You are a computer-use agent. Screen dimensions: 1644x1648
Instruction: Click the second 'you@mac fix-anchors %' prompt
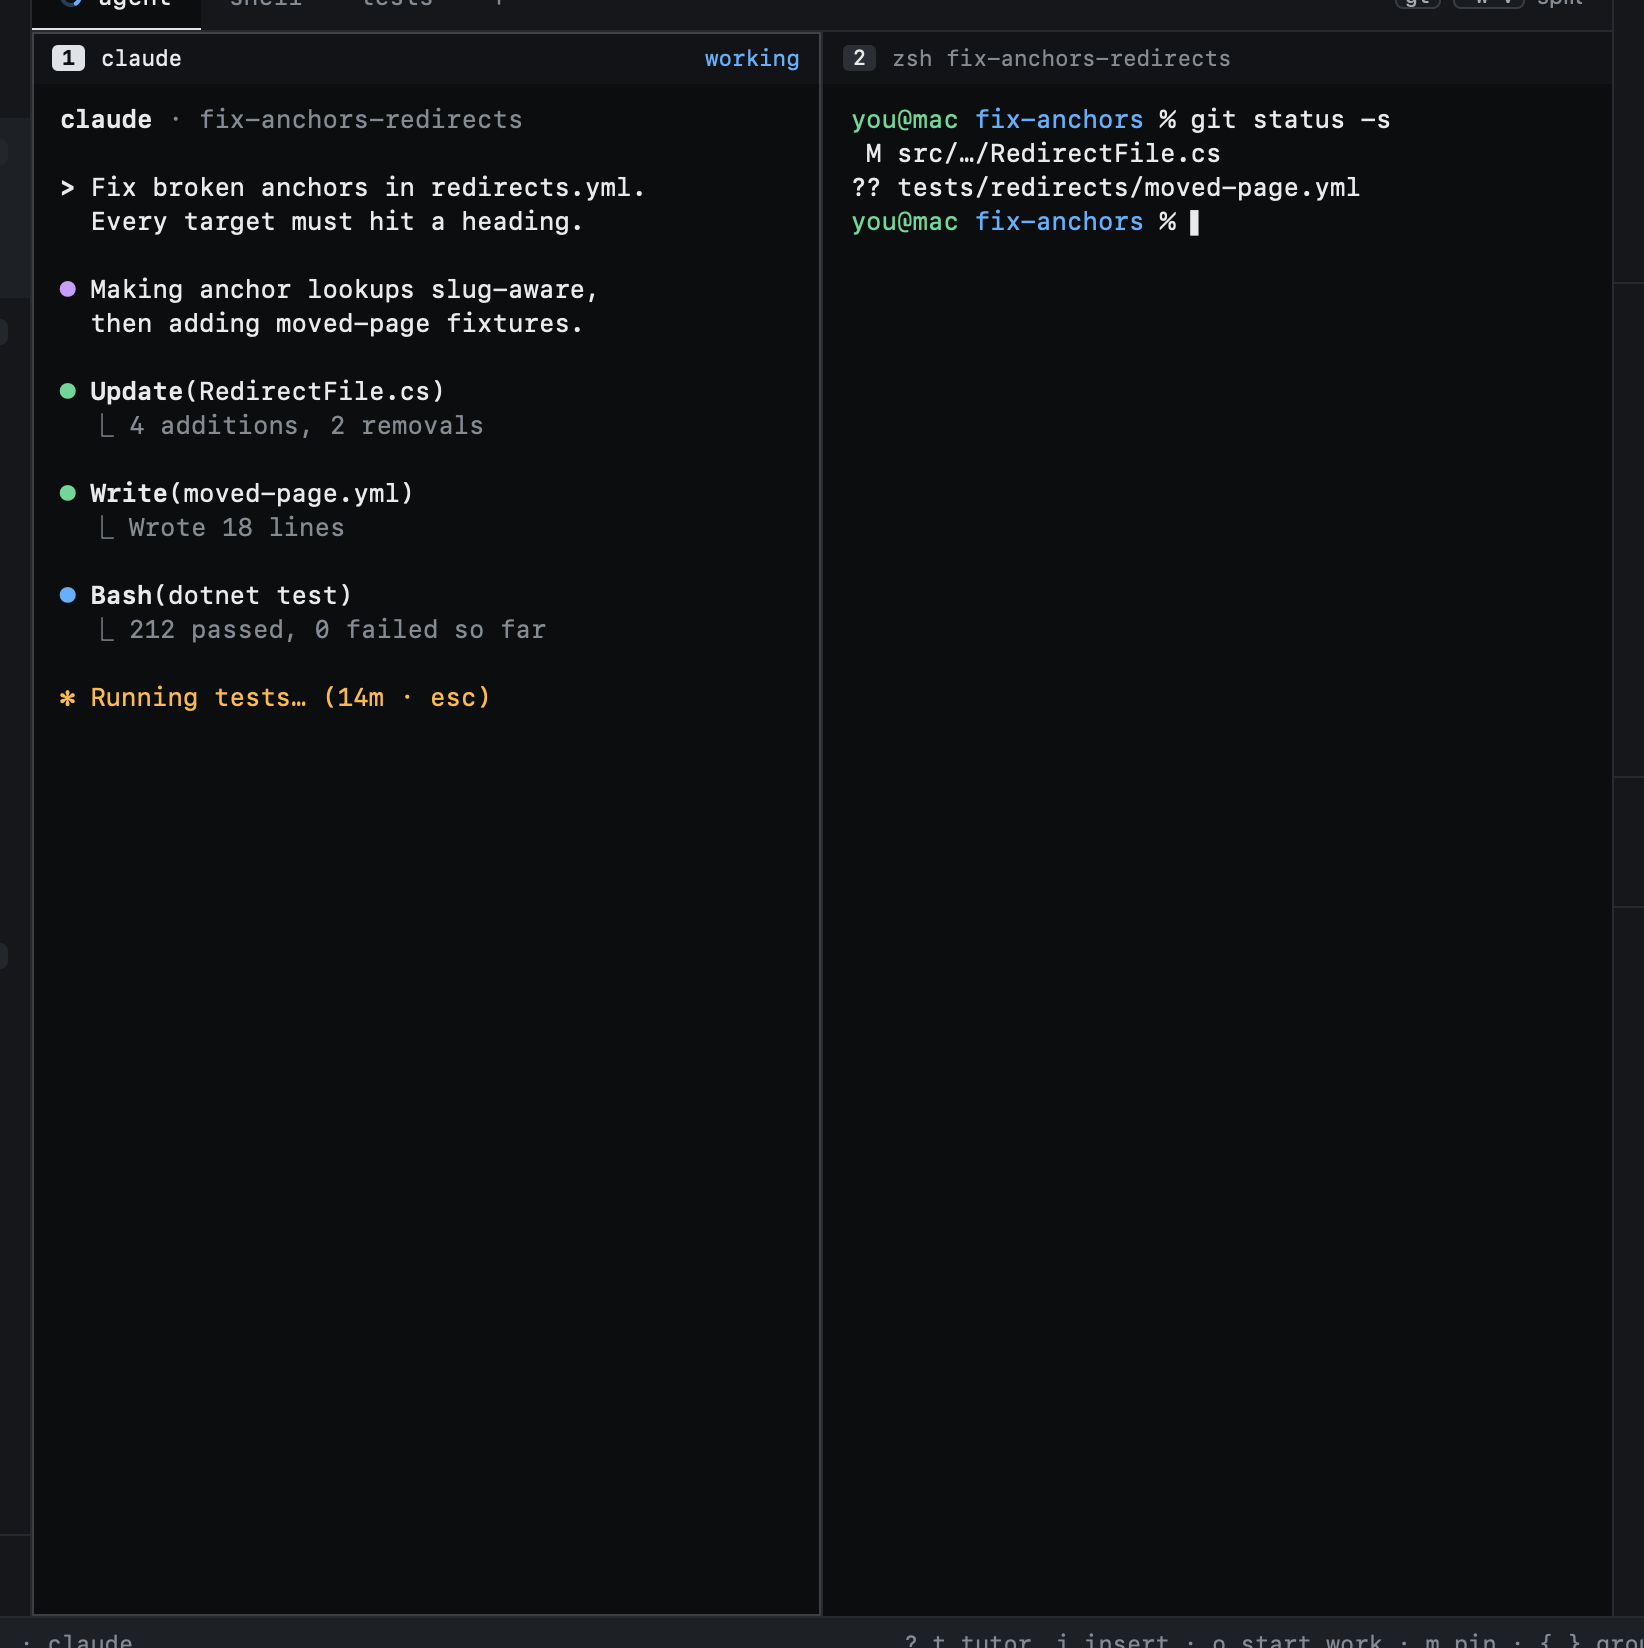tap(1014, 222)
